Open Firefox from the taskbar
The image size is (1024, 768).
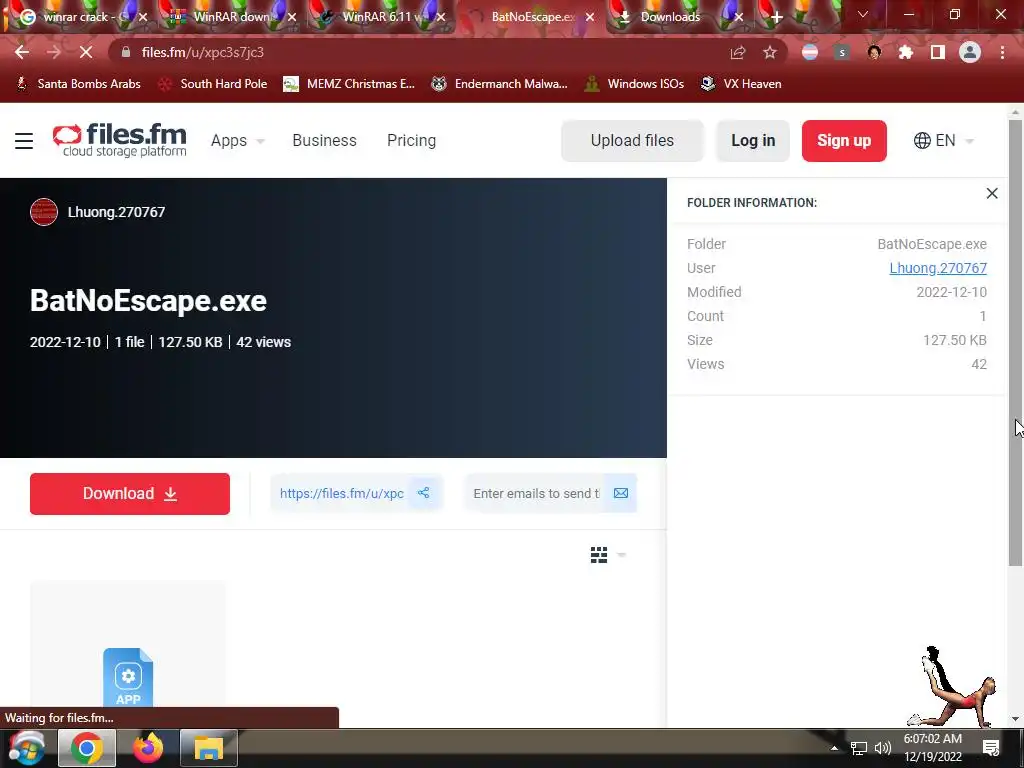pyautogui.click(x=148, y=748)
